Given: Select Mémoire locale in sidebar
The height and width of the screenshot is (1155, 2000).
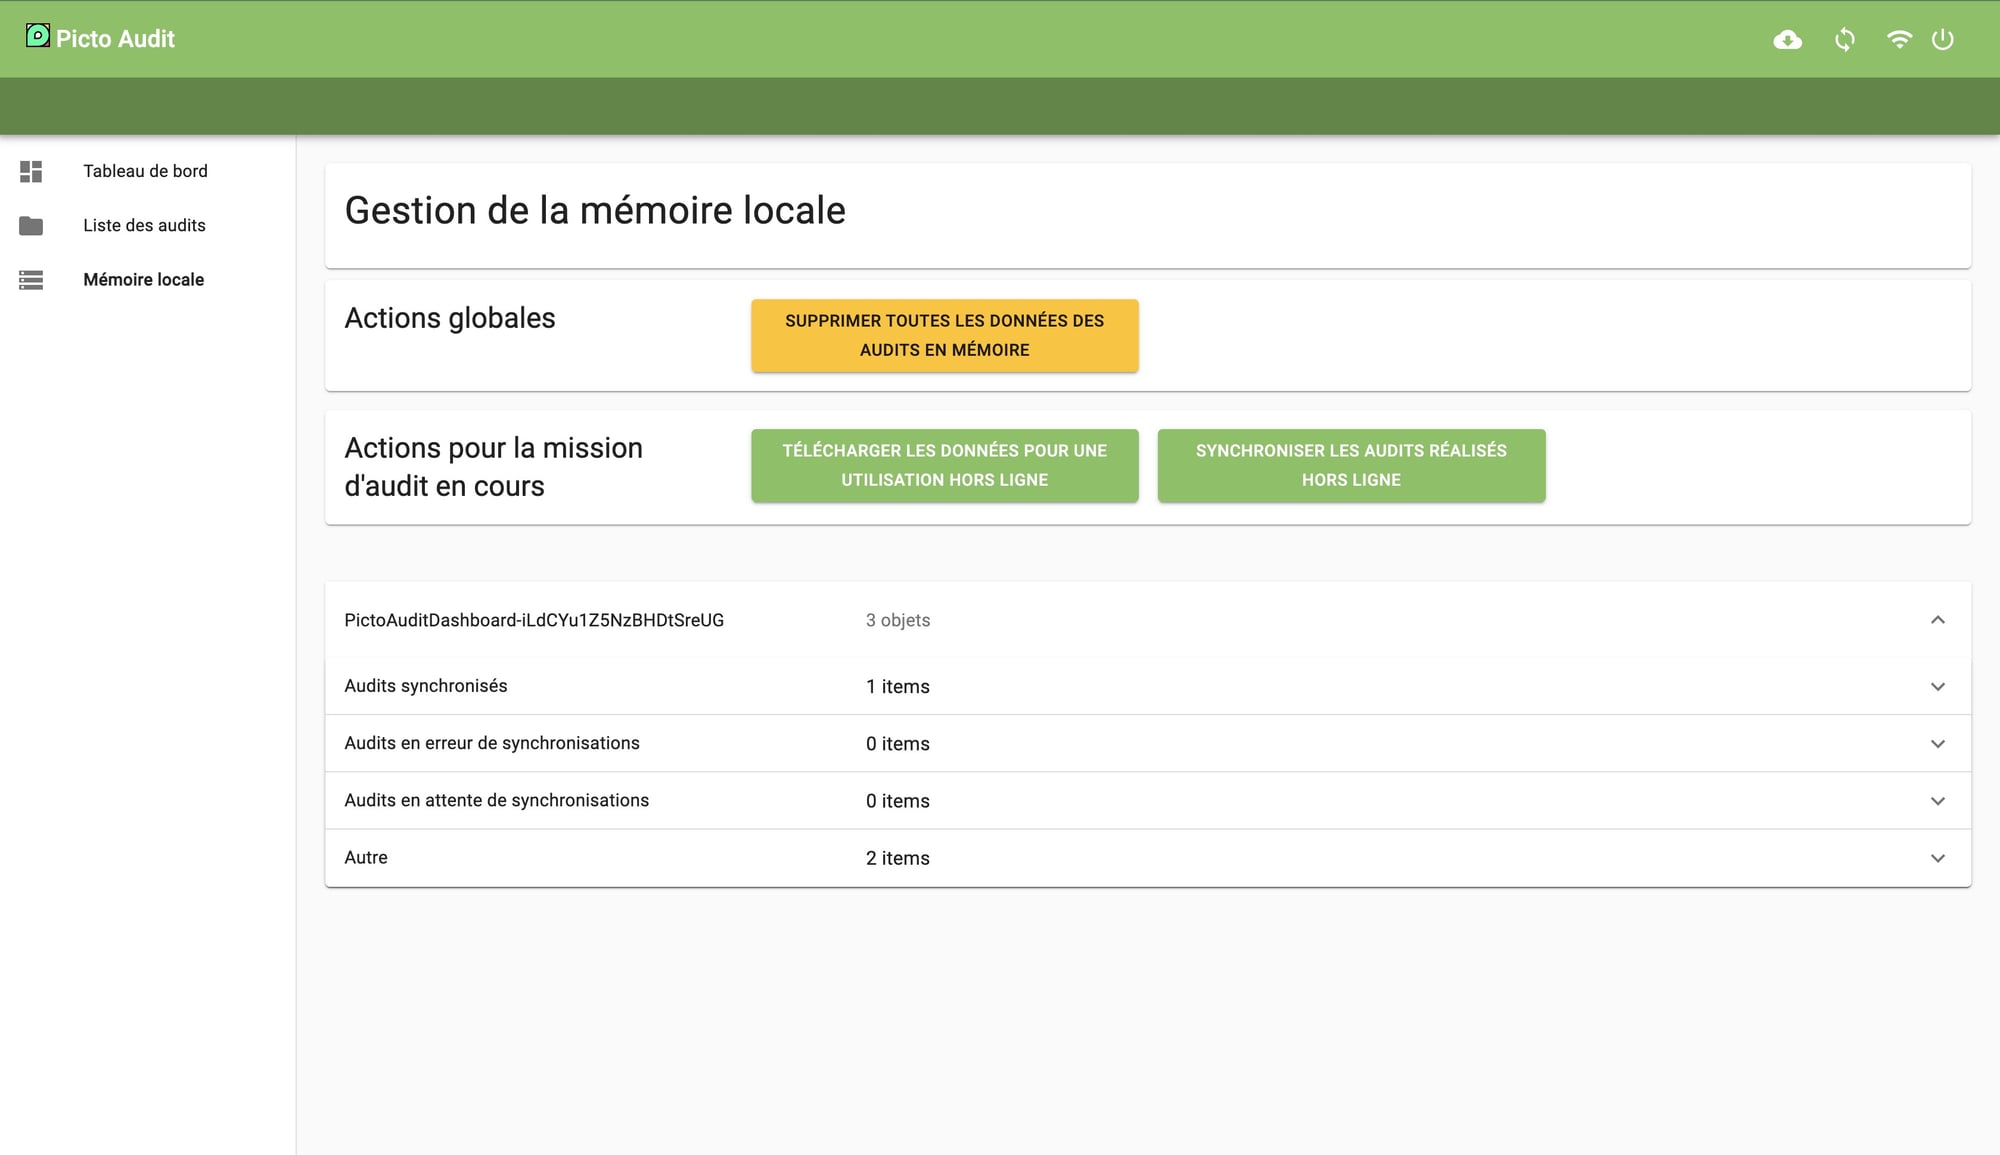Looking at the screenshot, I should [x=143, y=279].
